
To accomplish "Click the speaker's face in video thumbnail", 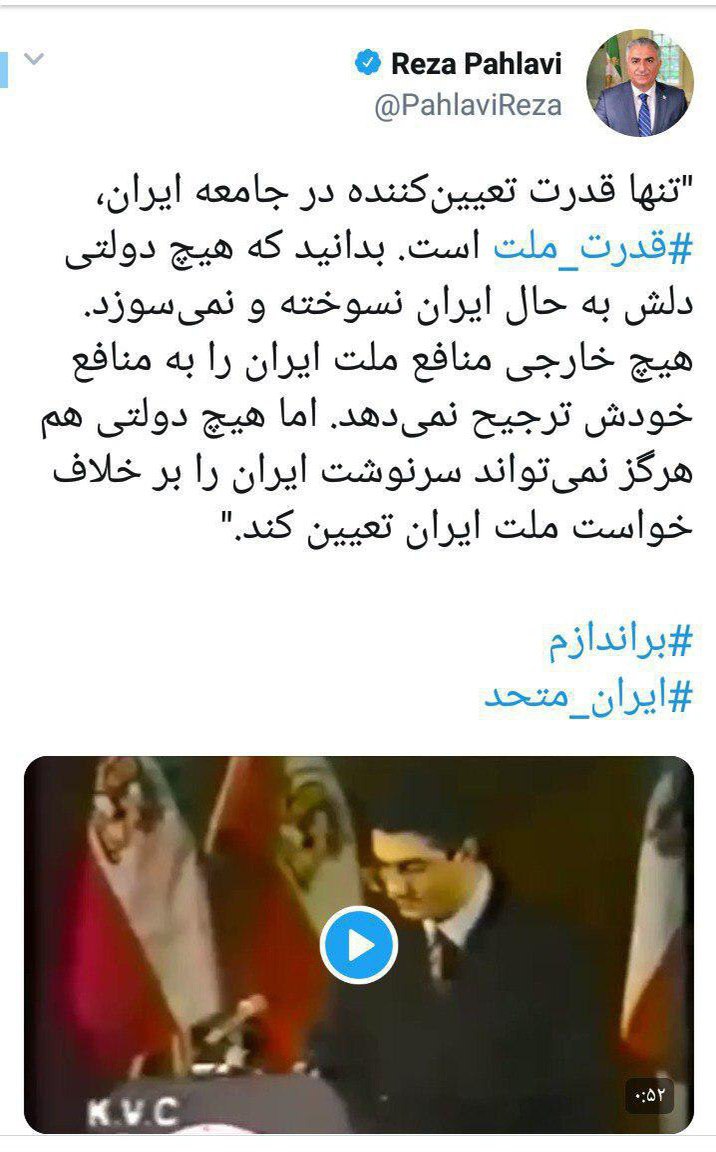I will (413, 869).
